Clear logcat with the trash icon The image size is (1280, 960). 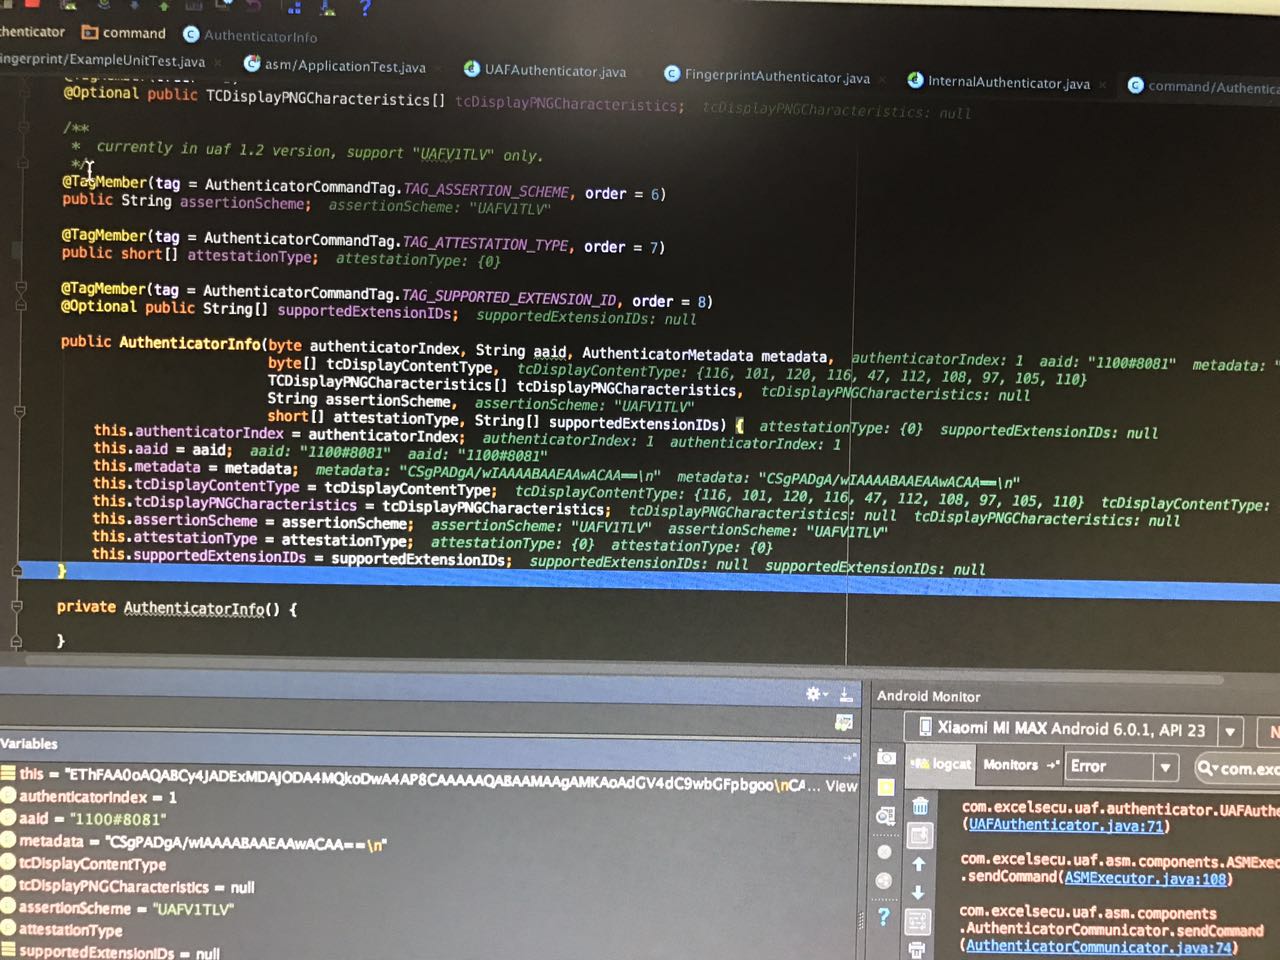[x=920, y=806]
